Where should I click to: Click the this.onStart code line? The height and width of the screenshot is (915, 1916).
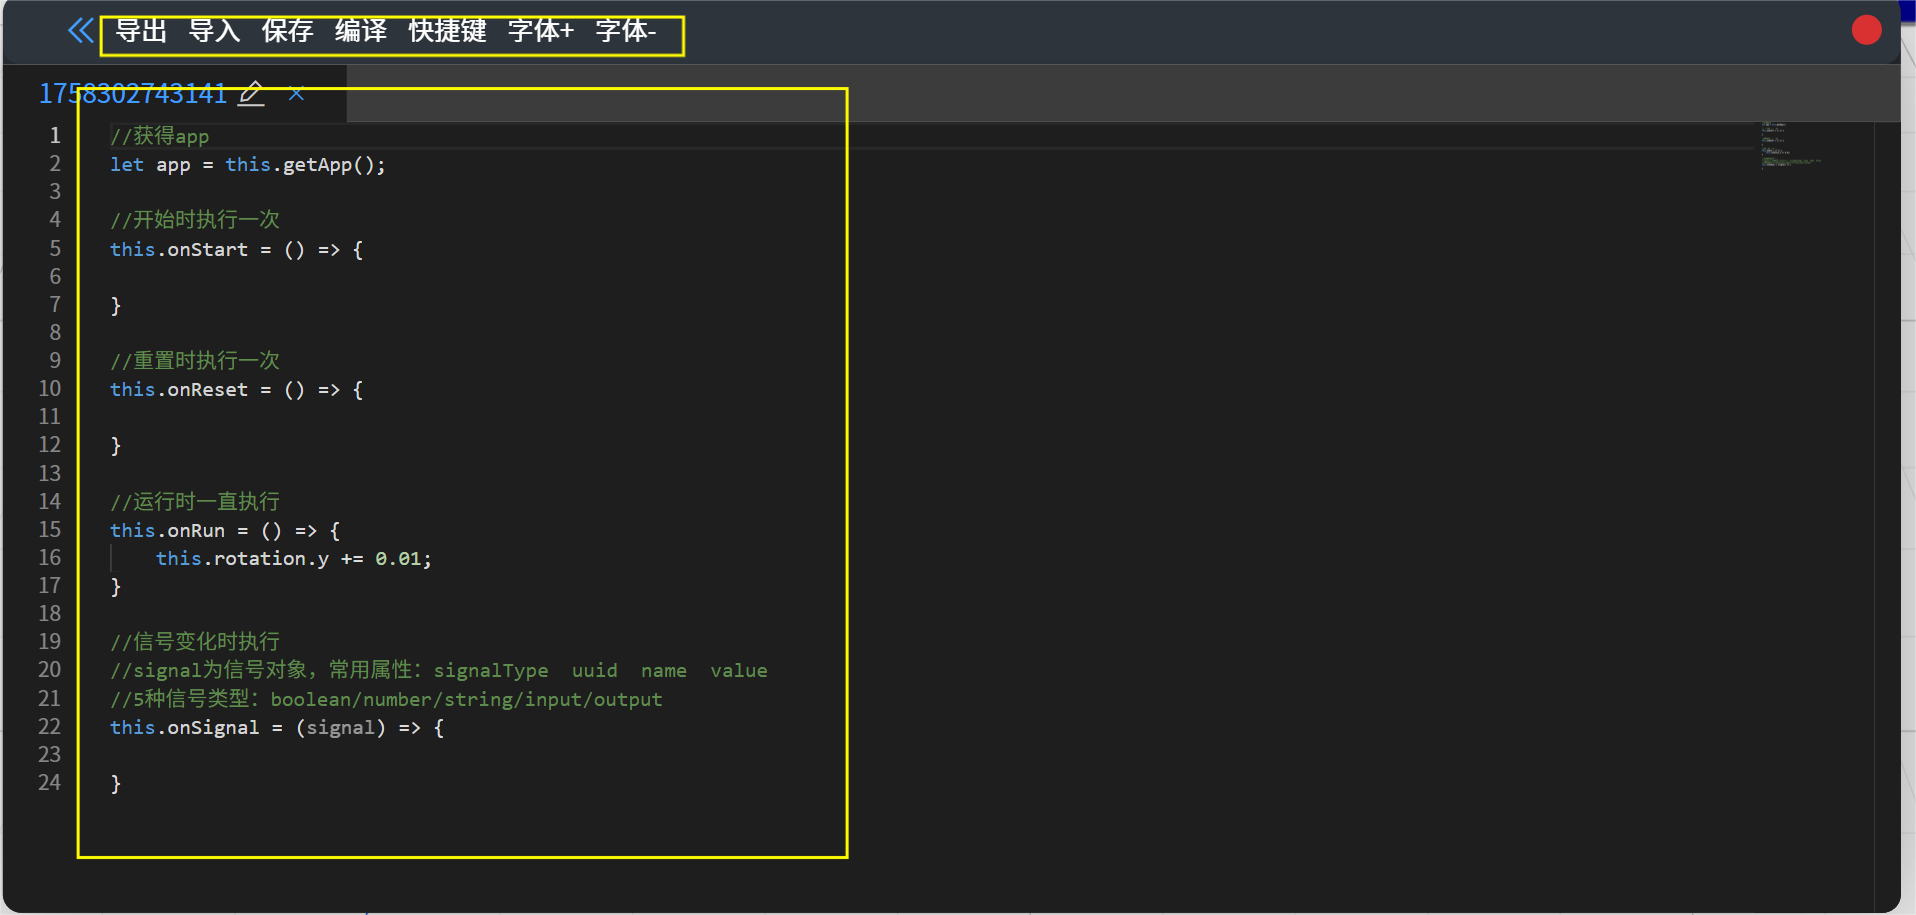[236, 250]
